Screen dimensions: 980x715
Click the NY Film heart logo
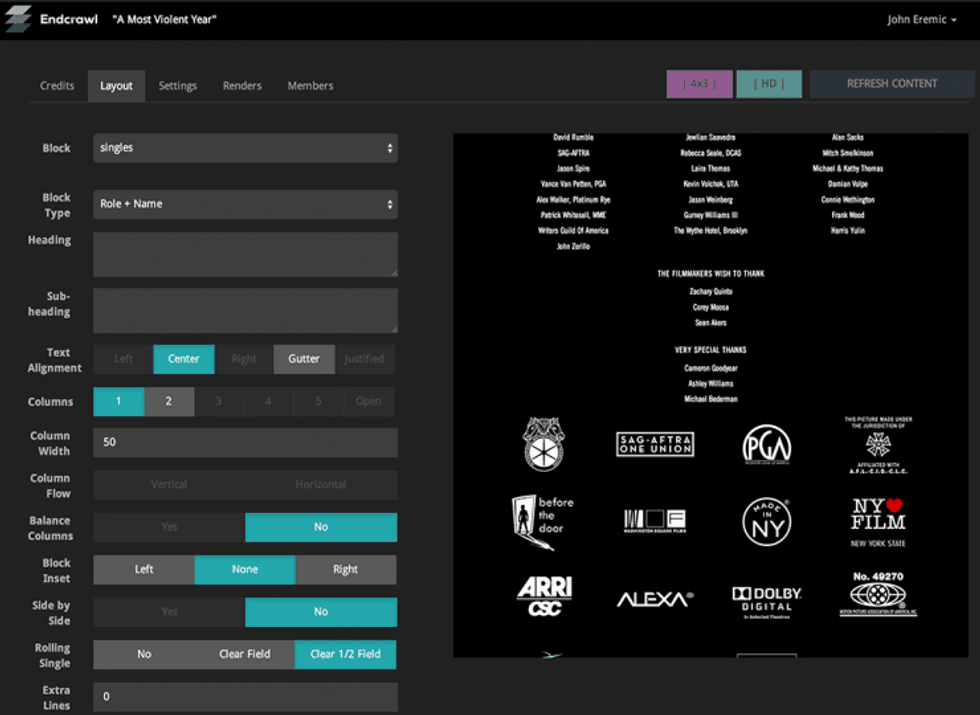pyautogui.click(x=878, y=522)
